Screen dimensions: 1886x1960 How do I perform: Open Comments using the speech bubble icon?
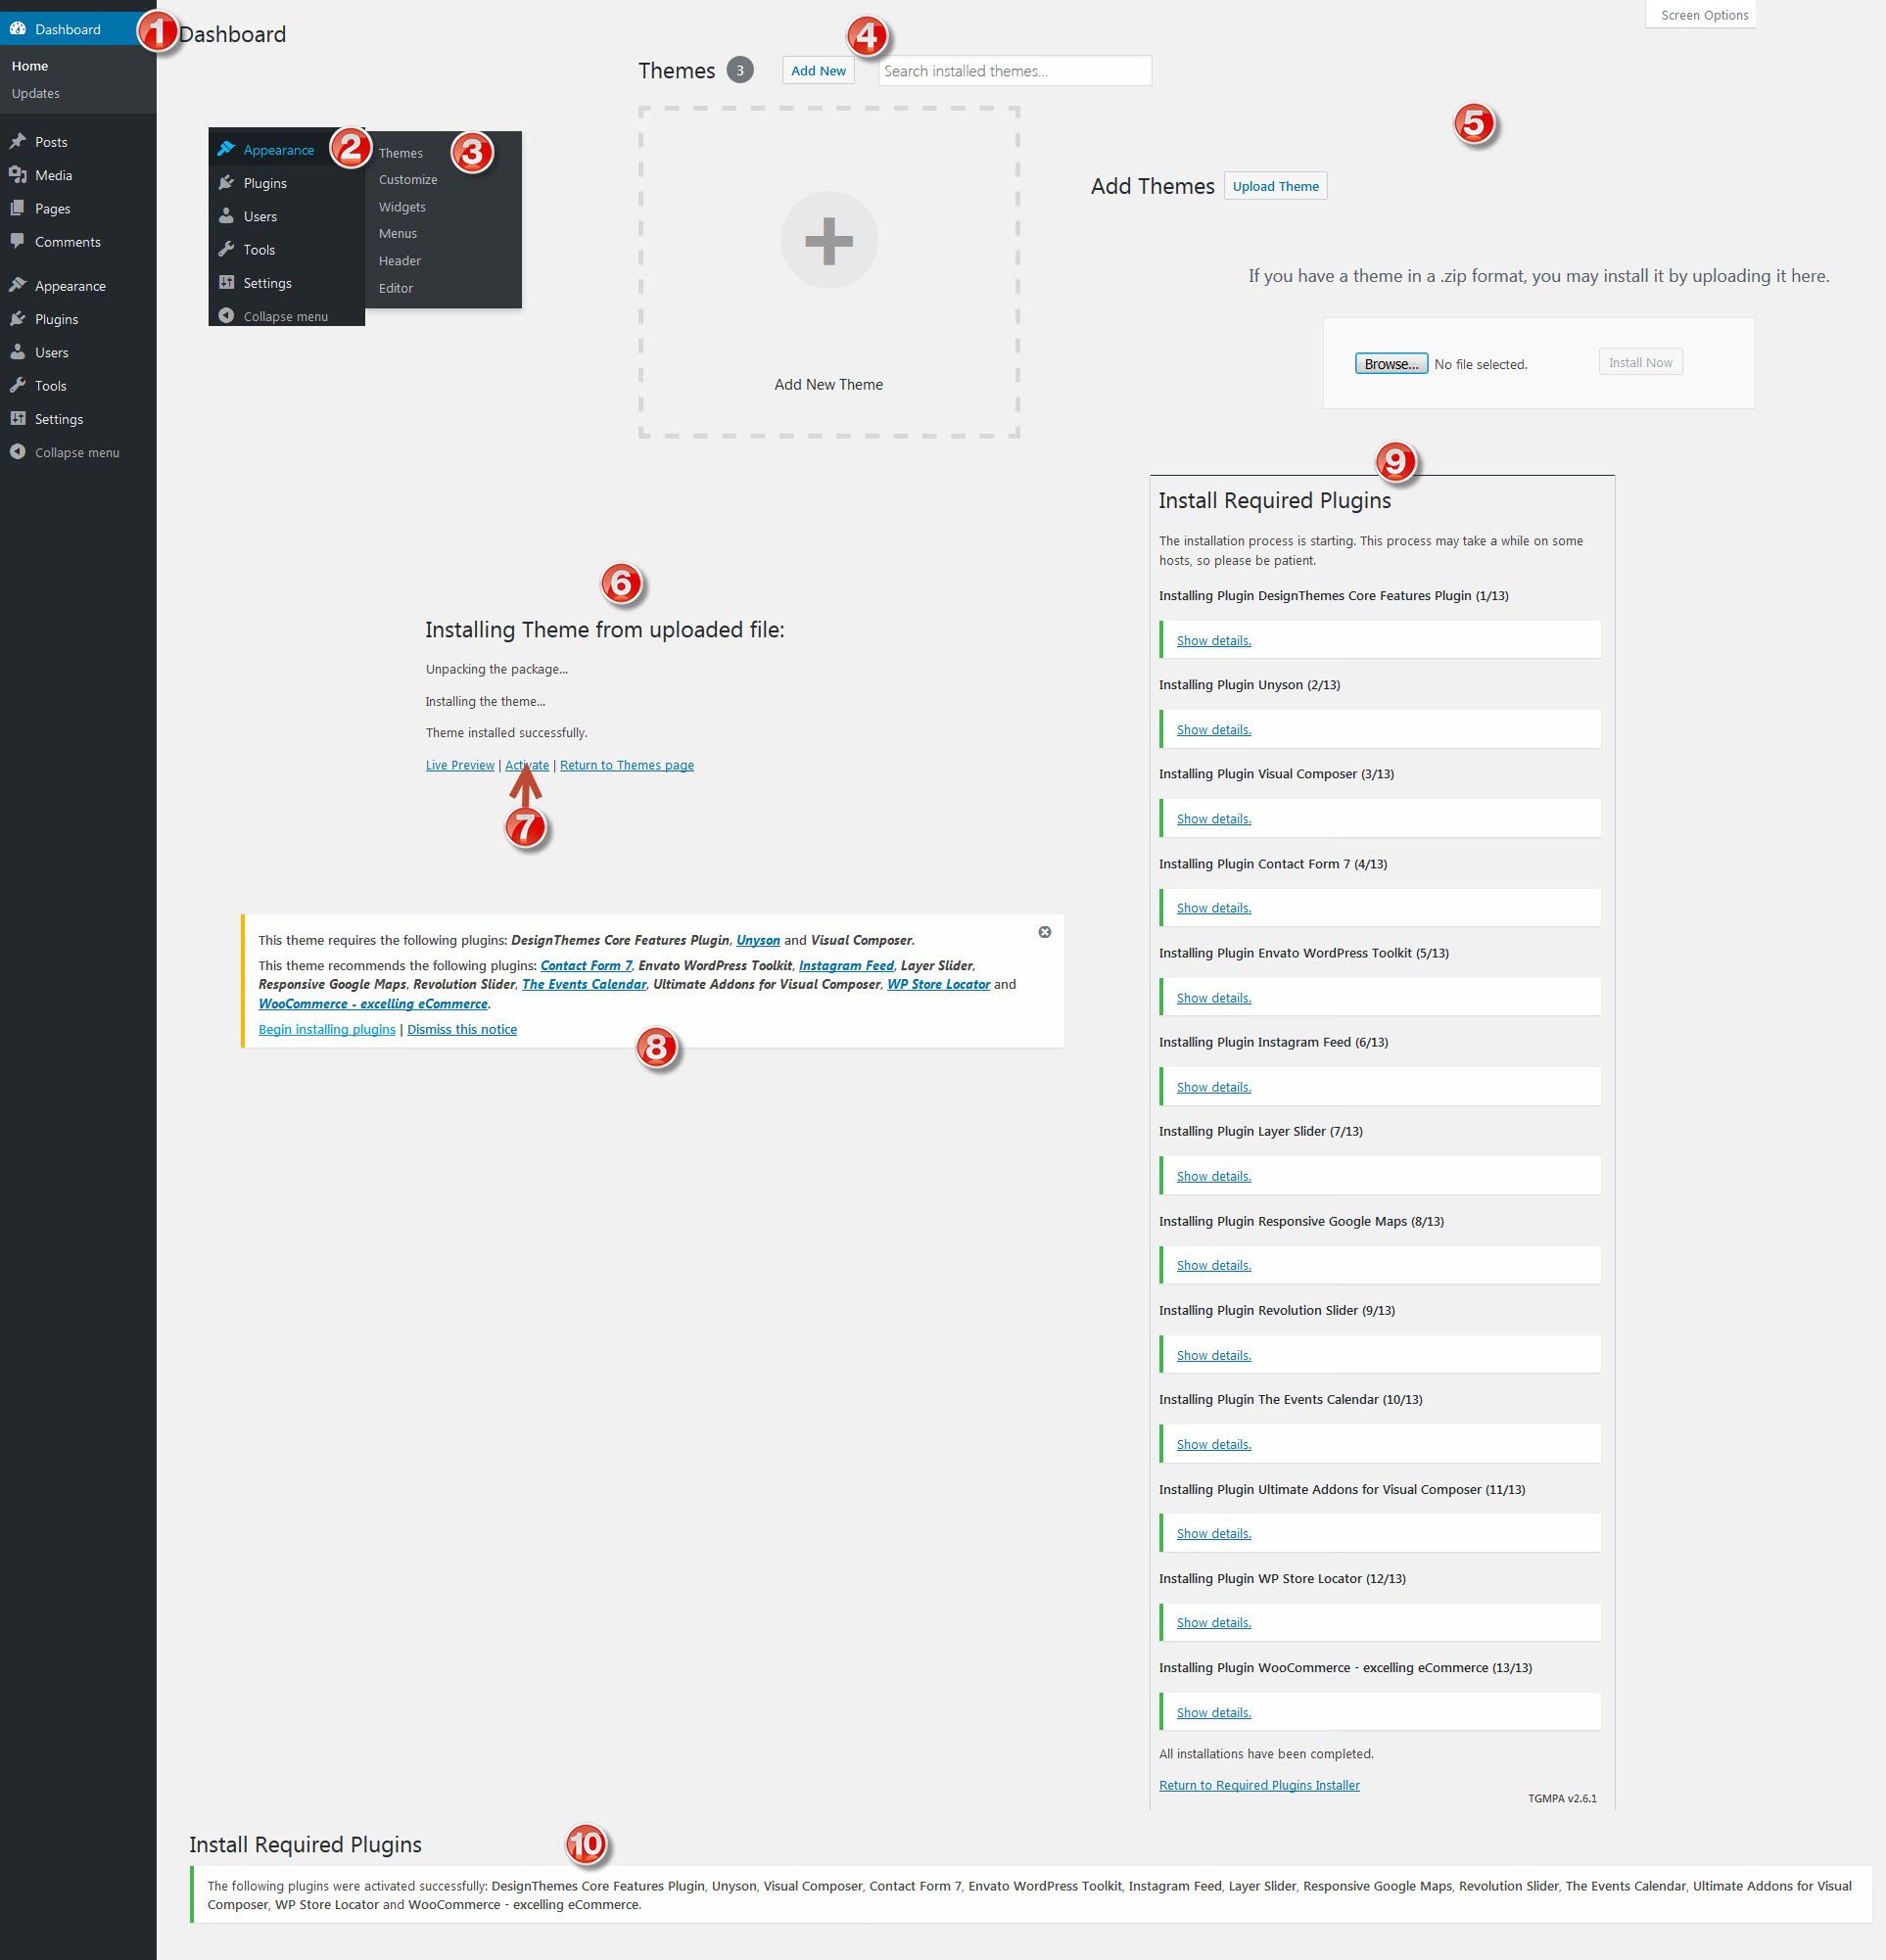19,241
